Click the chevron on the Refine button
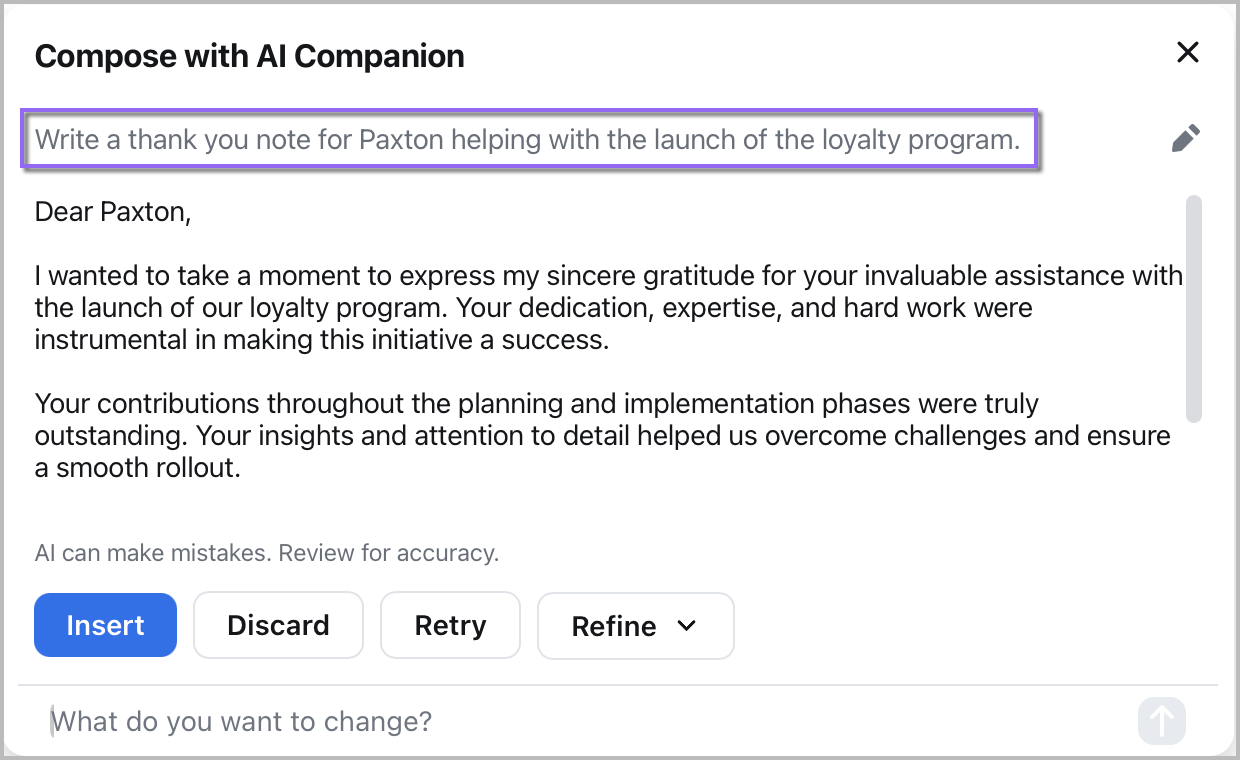 click(687, 626)
